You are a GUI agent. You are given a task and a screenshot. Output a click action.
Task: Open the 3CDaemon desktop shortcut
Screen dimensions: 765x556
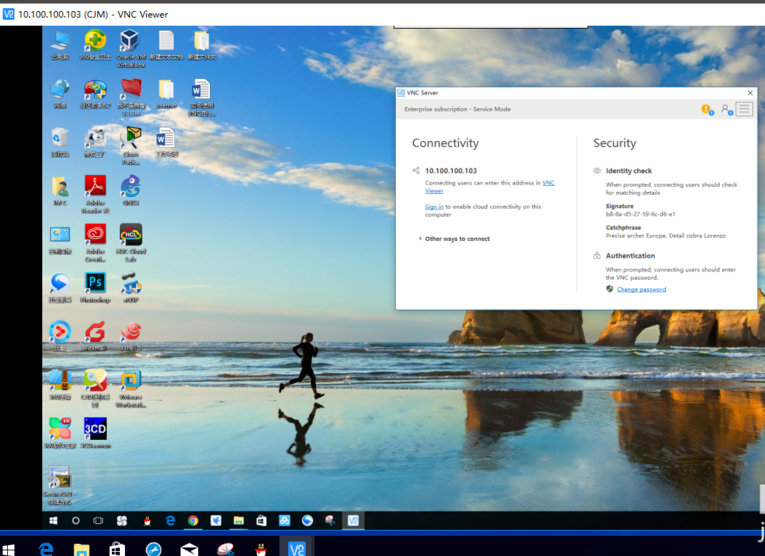[x=95, y=430]
